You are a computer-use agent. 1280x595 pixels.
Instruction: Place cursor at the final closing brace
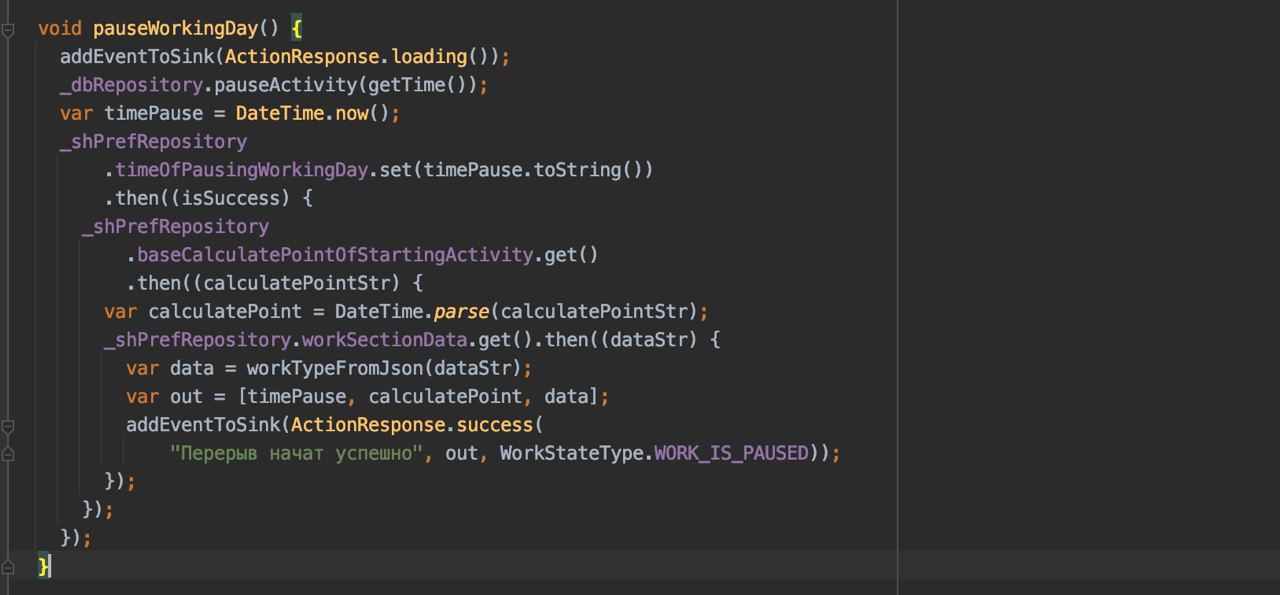[x=43, y=567]
